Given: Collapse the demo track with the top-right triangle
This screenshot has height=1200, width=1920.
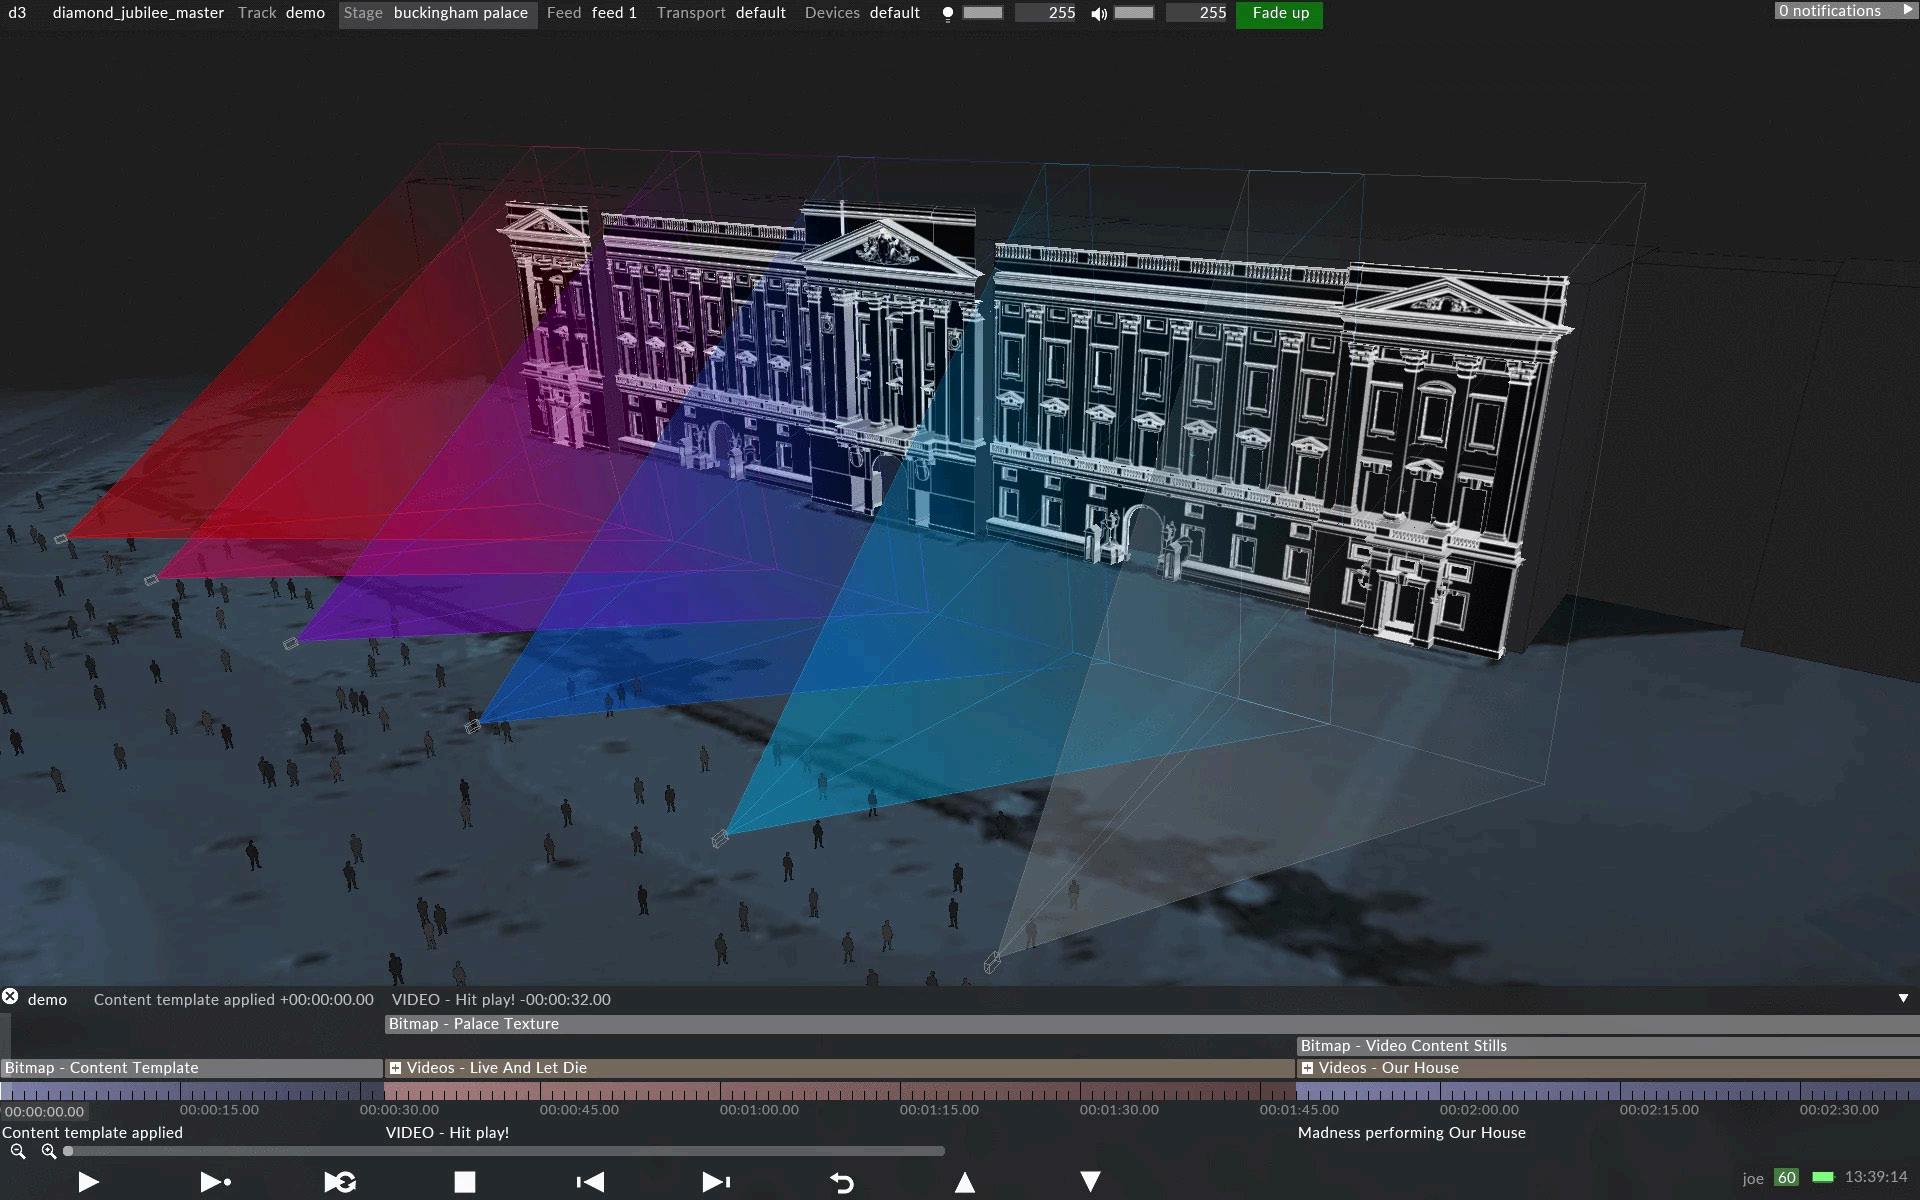Looking at the screenshot, I should (1903, 998).
